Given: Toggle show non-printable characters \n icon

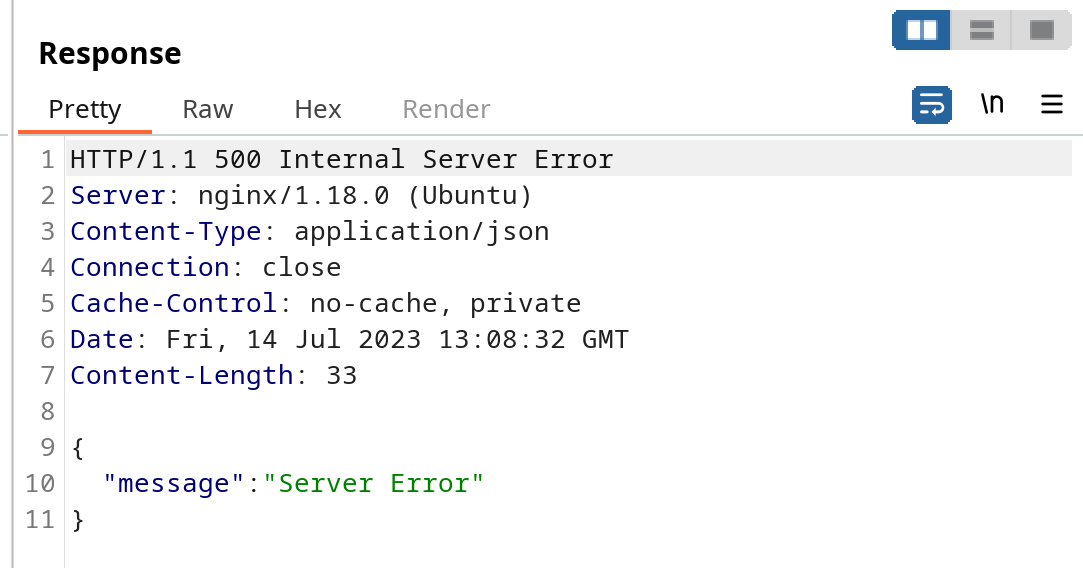Looking at the screenshot, I should pyautogui.click(x=992, y=104).
